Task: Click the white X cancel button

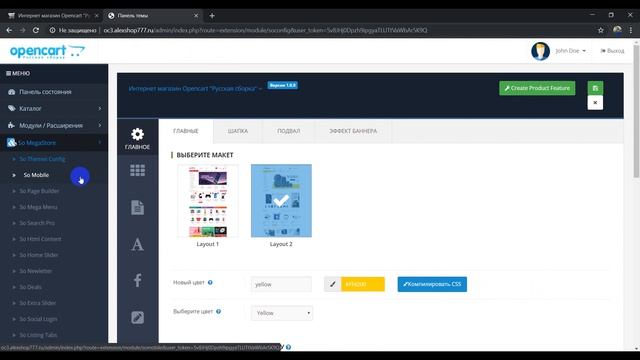Action: (595, 102)
